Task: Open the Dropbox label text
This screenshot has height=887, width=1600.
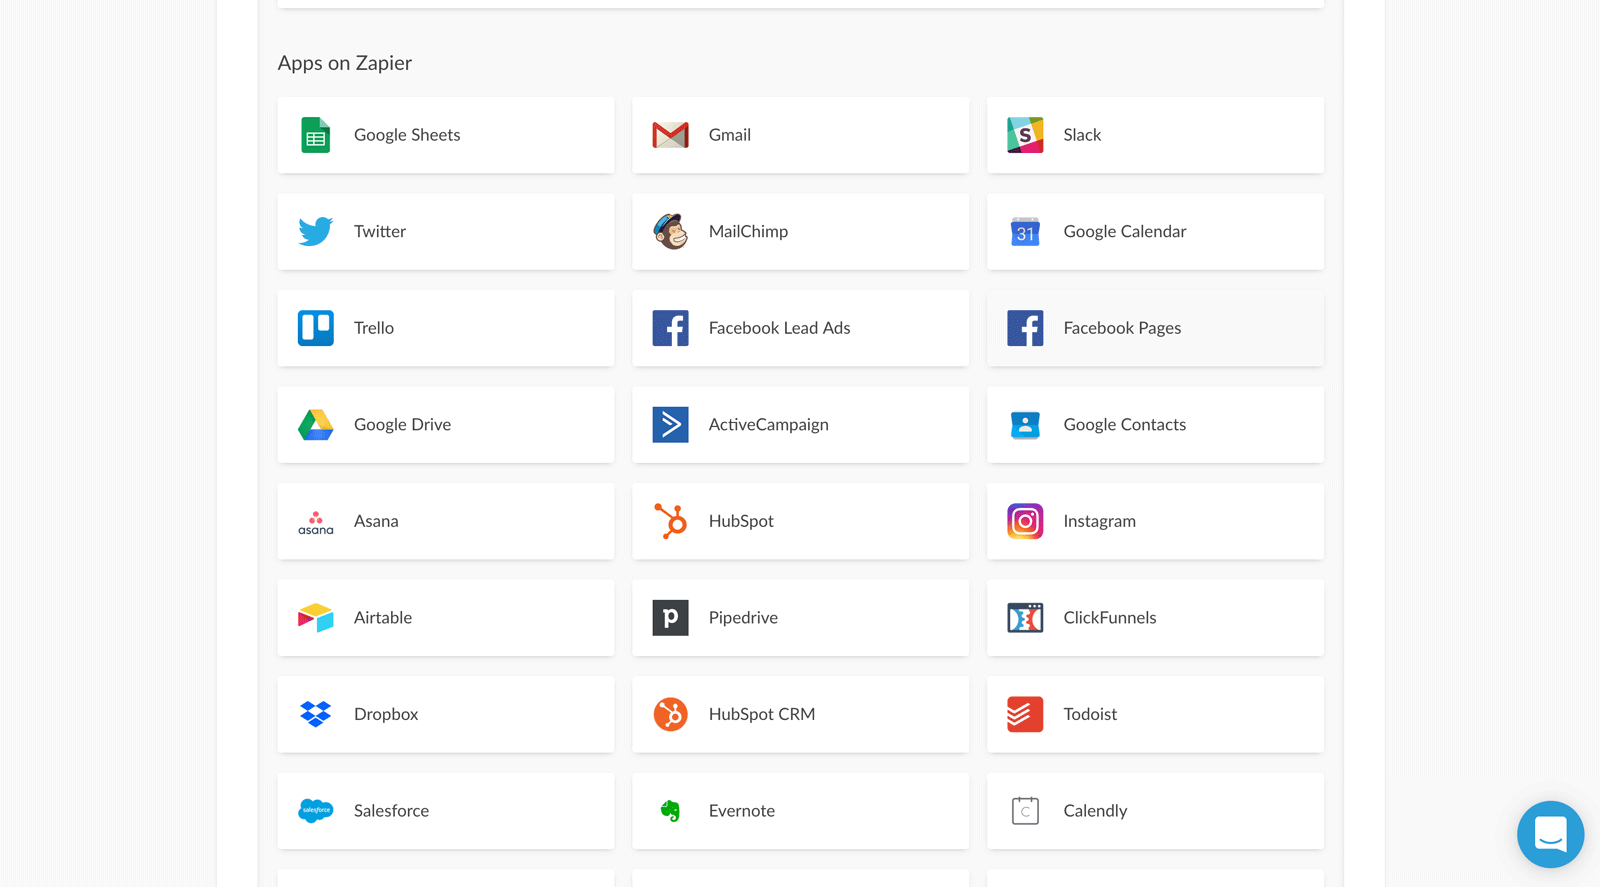Action: coord(386,714)
